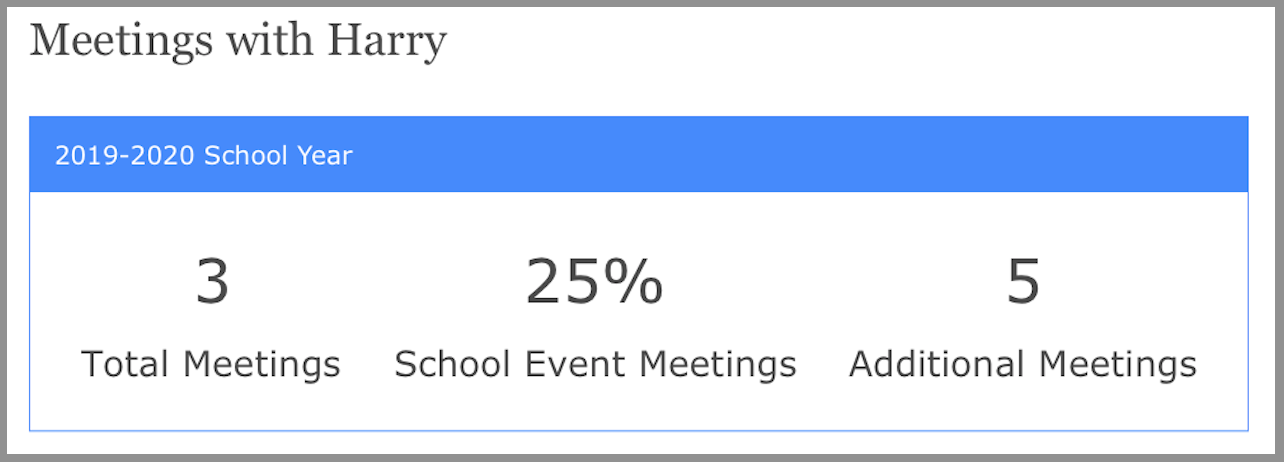Click the word "Total" below the 3
This screenshot has width=1284, height=462.
[x=127, y=364]
